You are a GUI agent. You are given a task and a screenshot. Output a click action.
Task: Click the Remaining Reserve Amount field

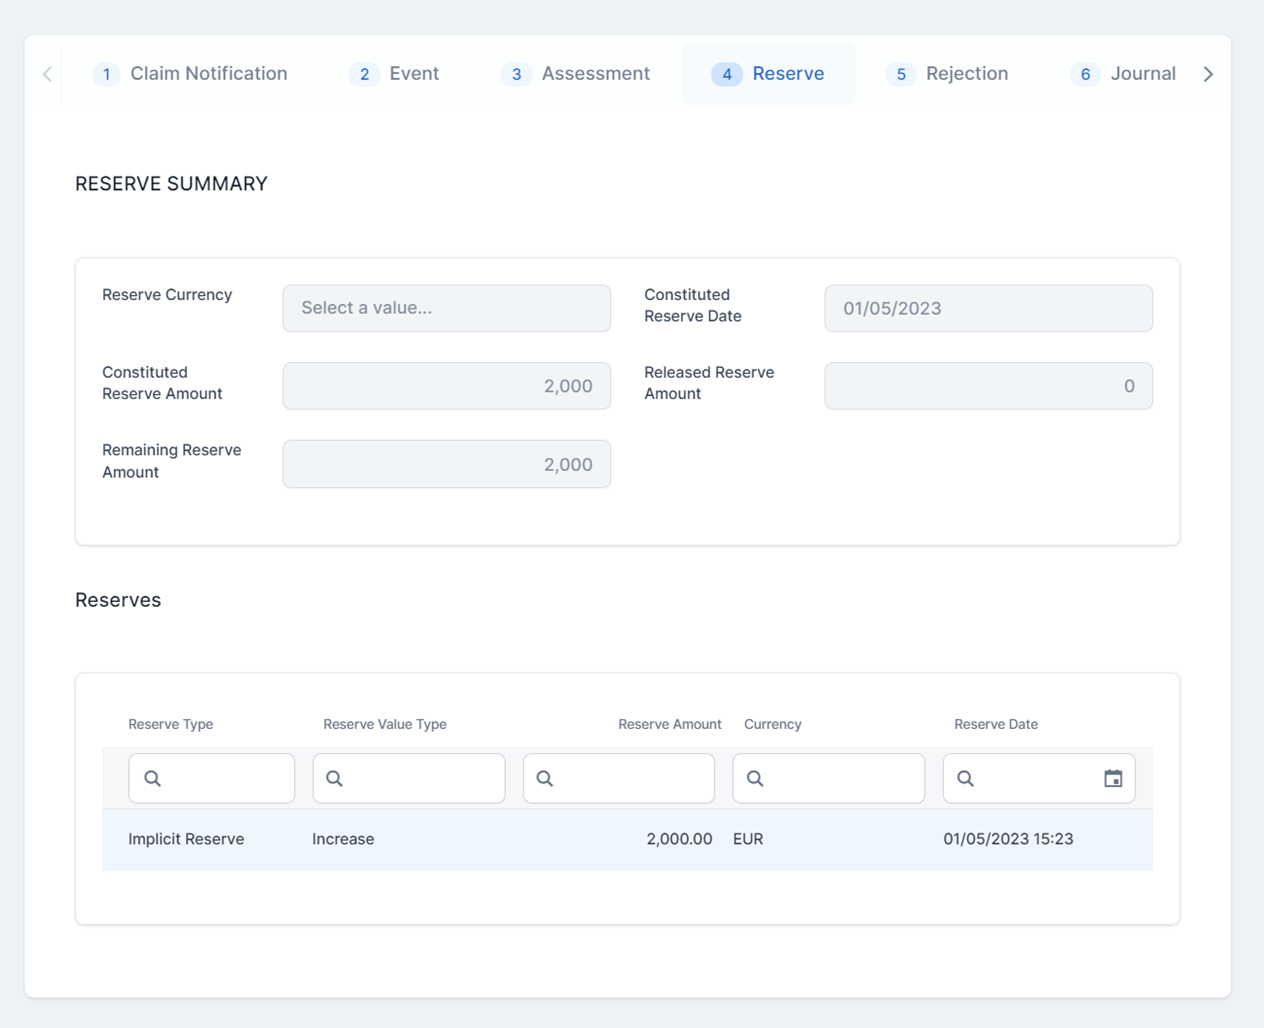446,464
